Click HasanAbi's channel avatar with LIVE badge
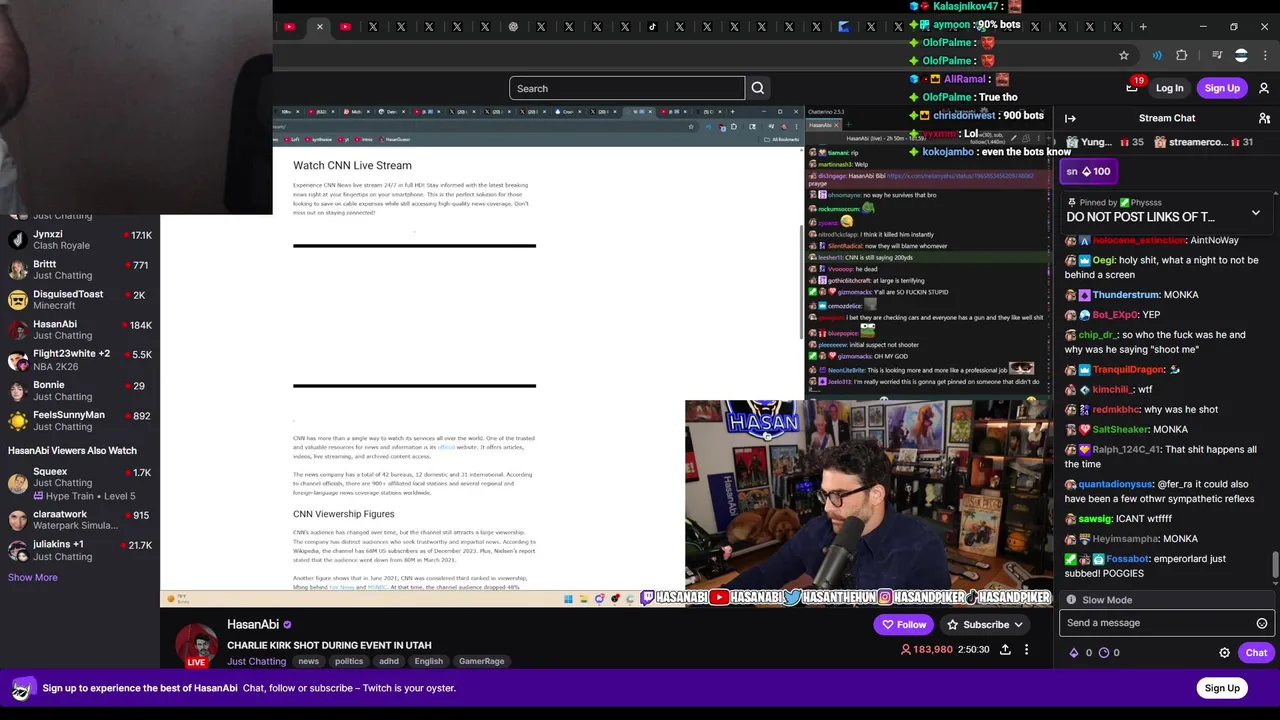The height and width of the screenshot is (720, 1280). click(x=197, y=646)
